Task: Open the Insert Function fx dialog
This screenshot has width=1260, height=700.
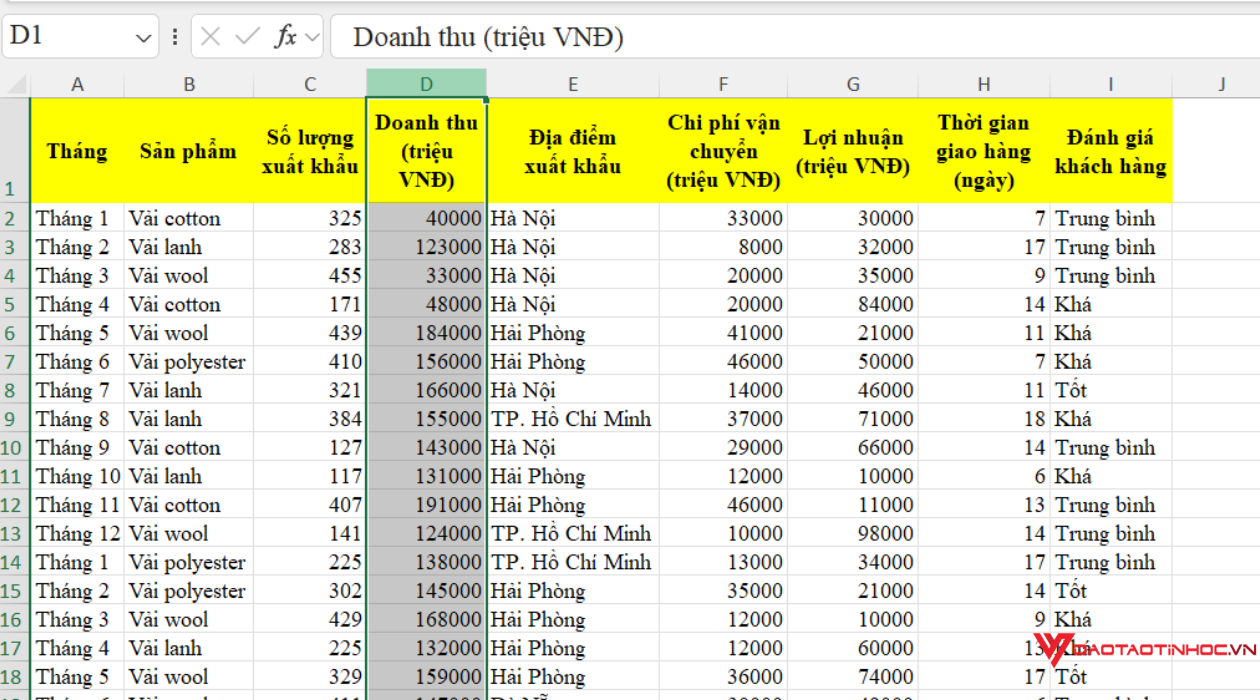Action: coord(285,37)
